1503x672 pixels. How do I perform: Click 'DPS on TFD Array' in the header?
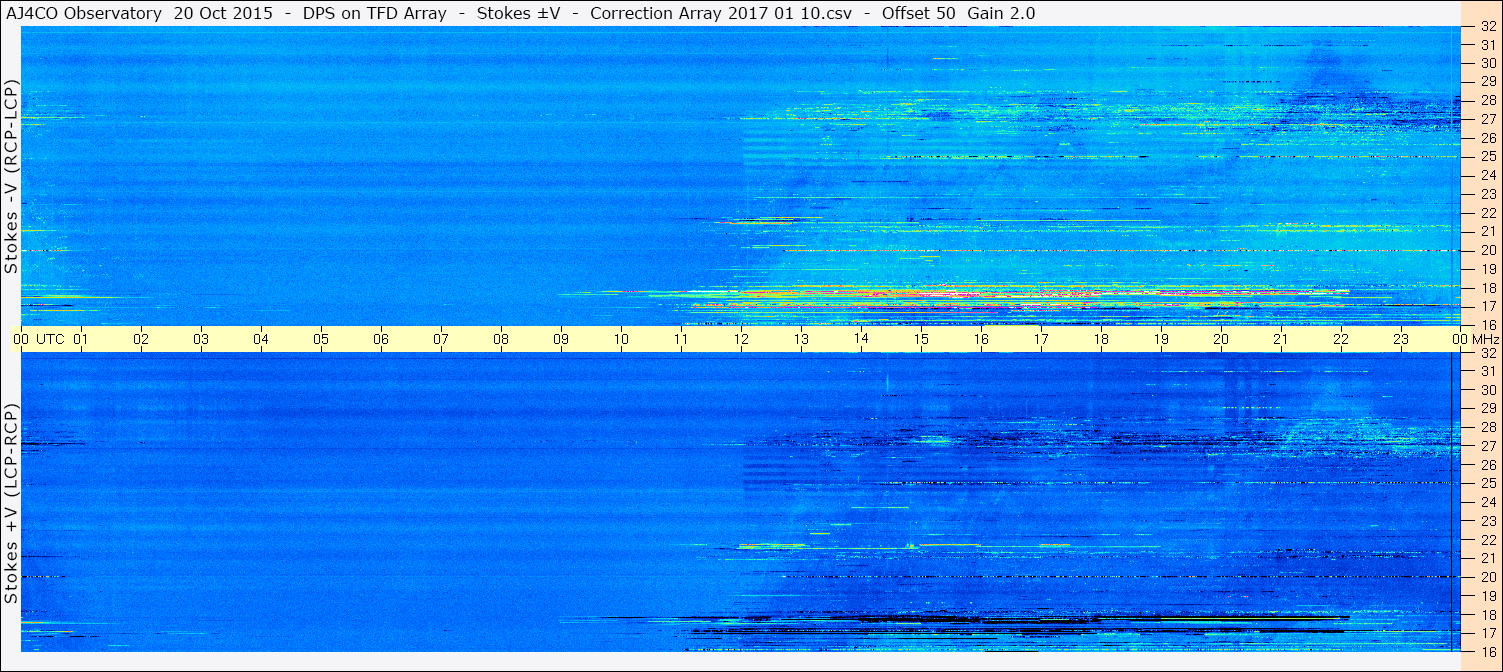coord(375,13)
